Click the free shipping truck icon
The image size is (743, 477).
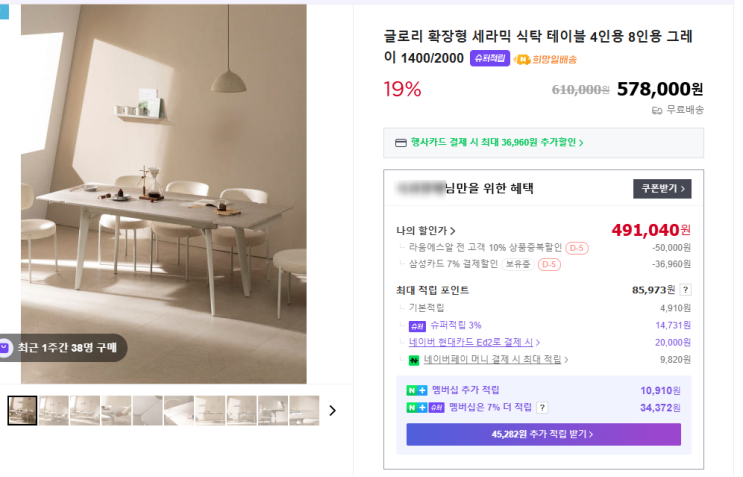pos(657,110)
